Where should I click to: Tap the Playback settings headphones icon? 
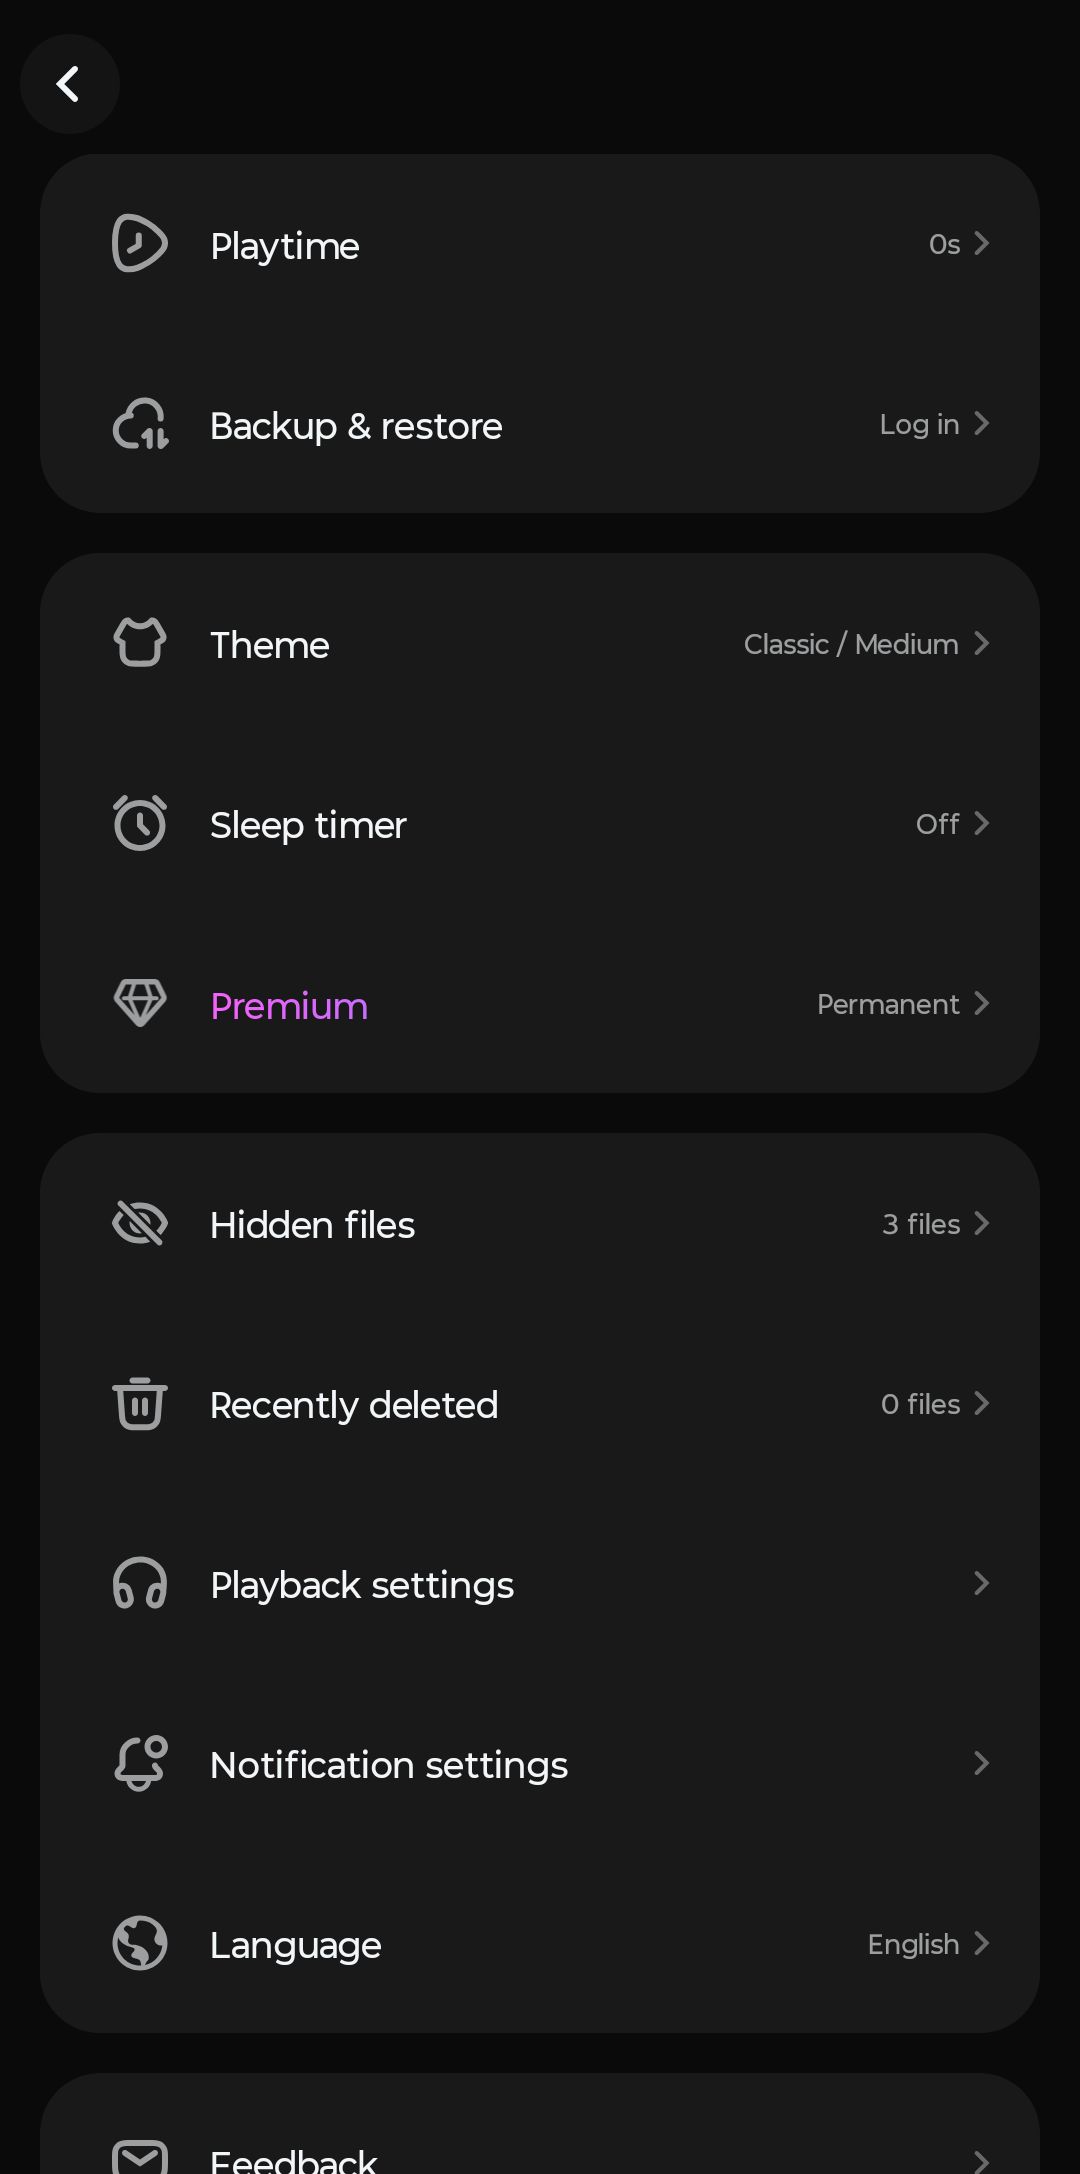click(140, 1583)
